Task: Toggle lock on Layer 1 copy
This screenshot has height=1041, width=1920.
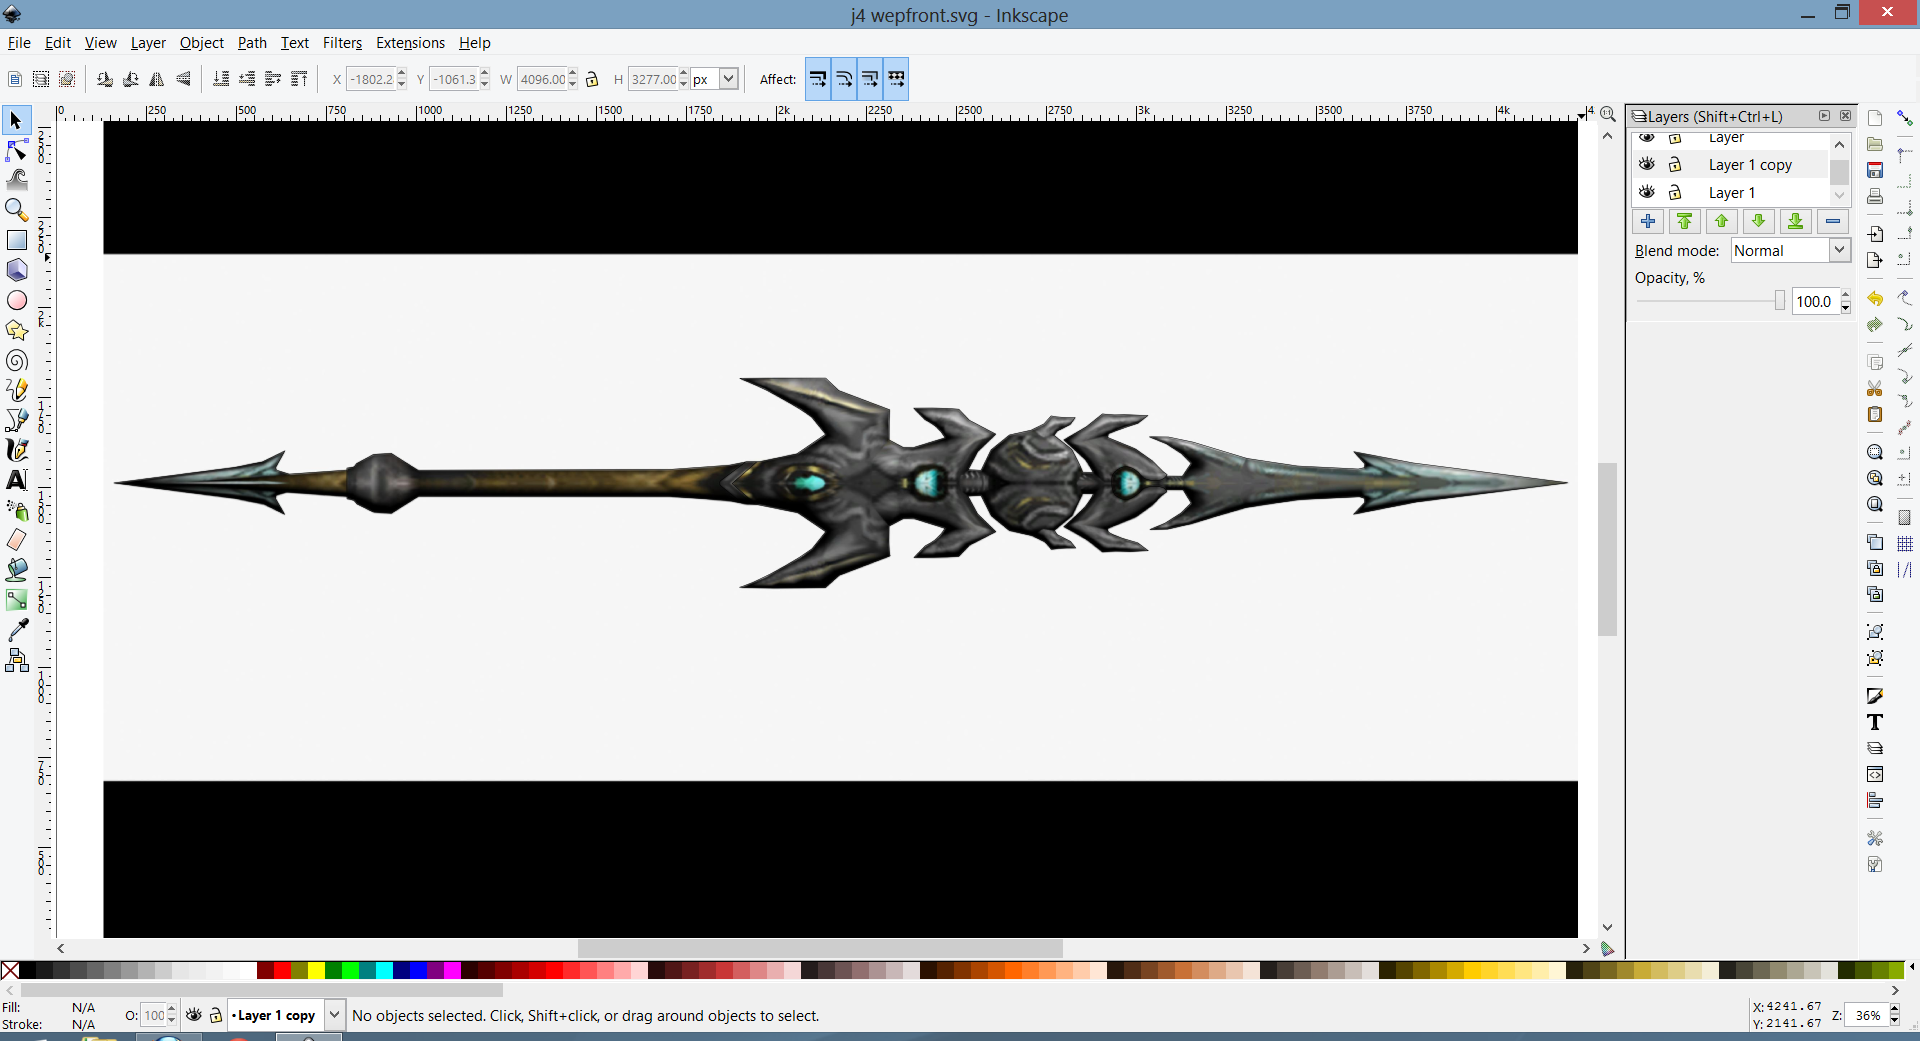Action: click(x=1675, y=164)
